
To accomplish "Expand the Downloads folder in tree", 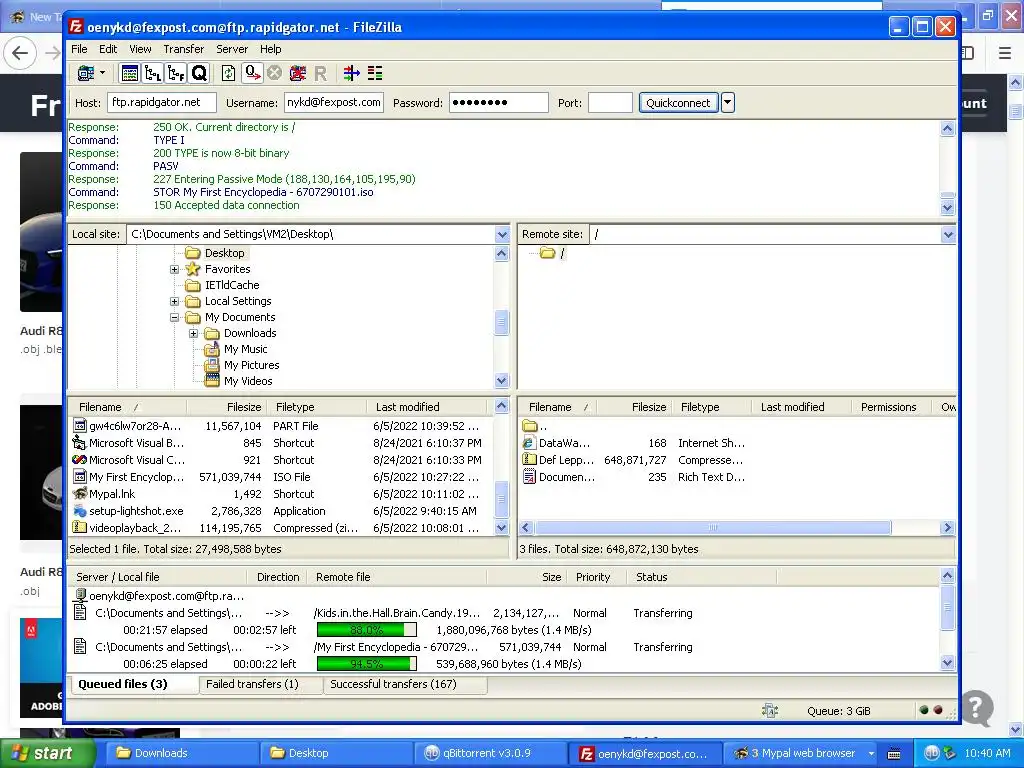I will pyautogui.click(x=193, y=333).
